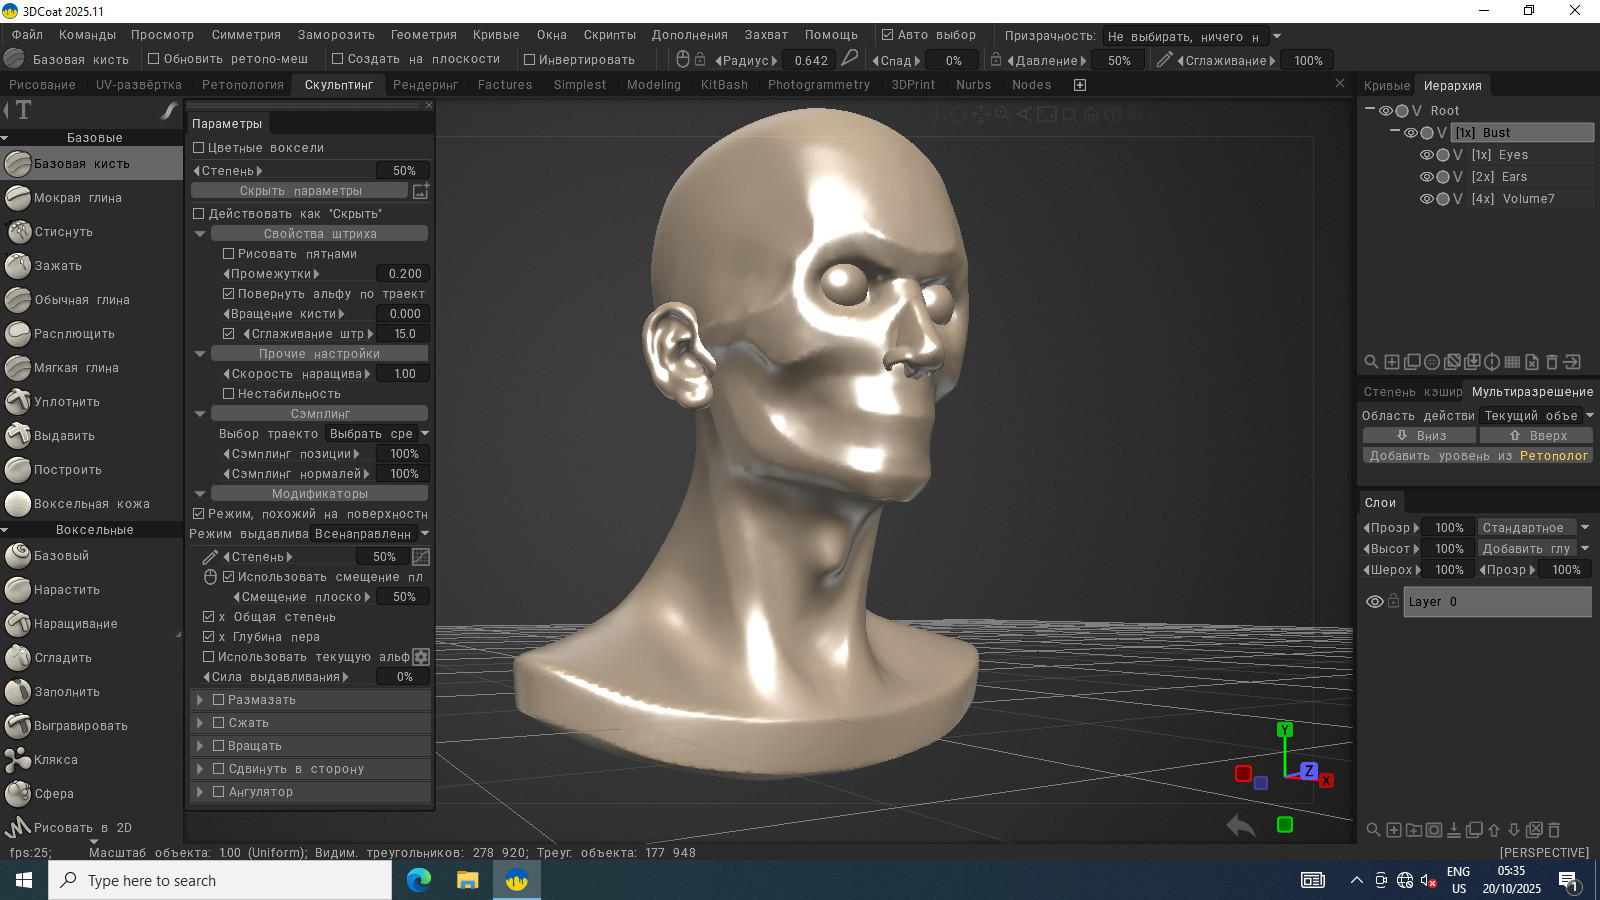Select the Воксельная кожа tool
The height and width of the screenshot is (900, 1600).
coord(91,504)
